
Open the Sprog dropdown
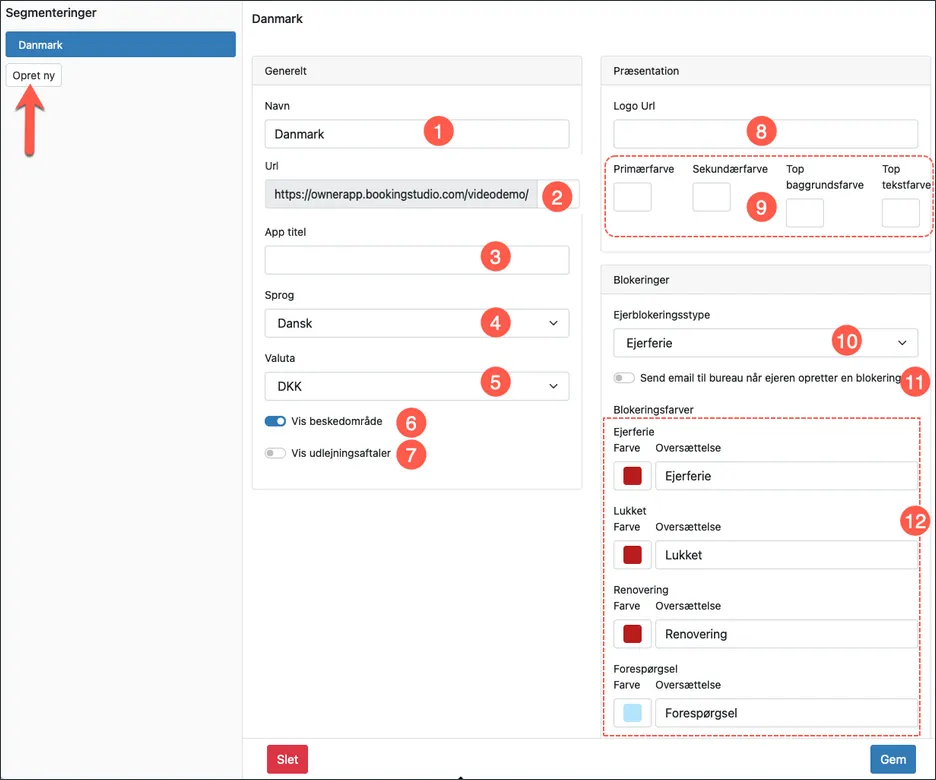click(x=416, y=323)
